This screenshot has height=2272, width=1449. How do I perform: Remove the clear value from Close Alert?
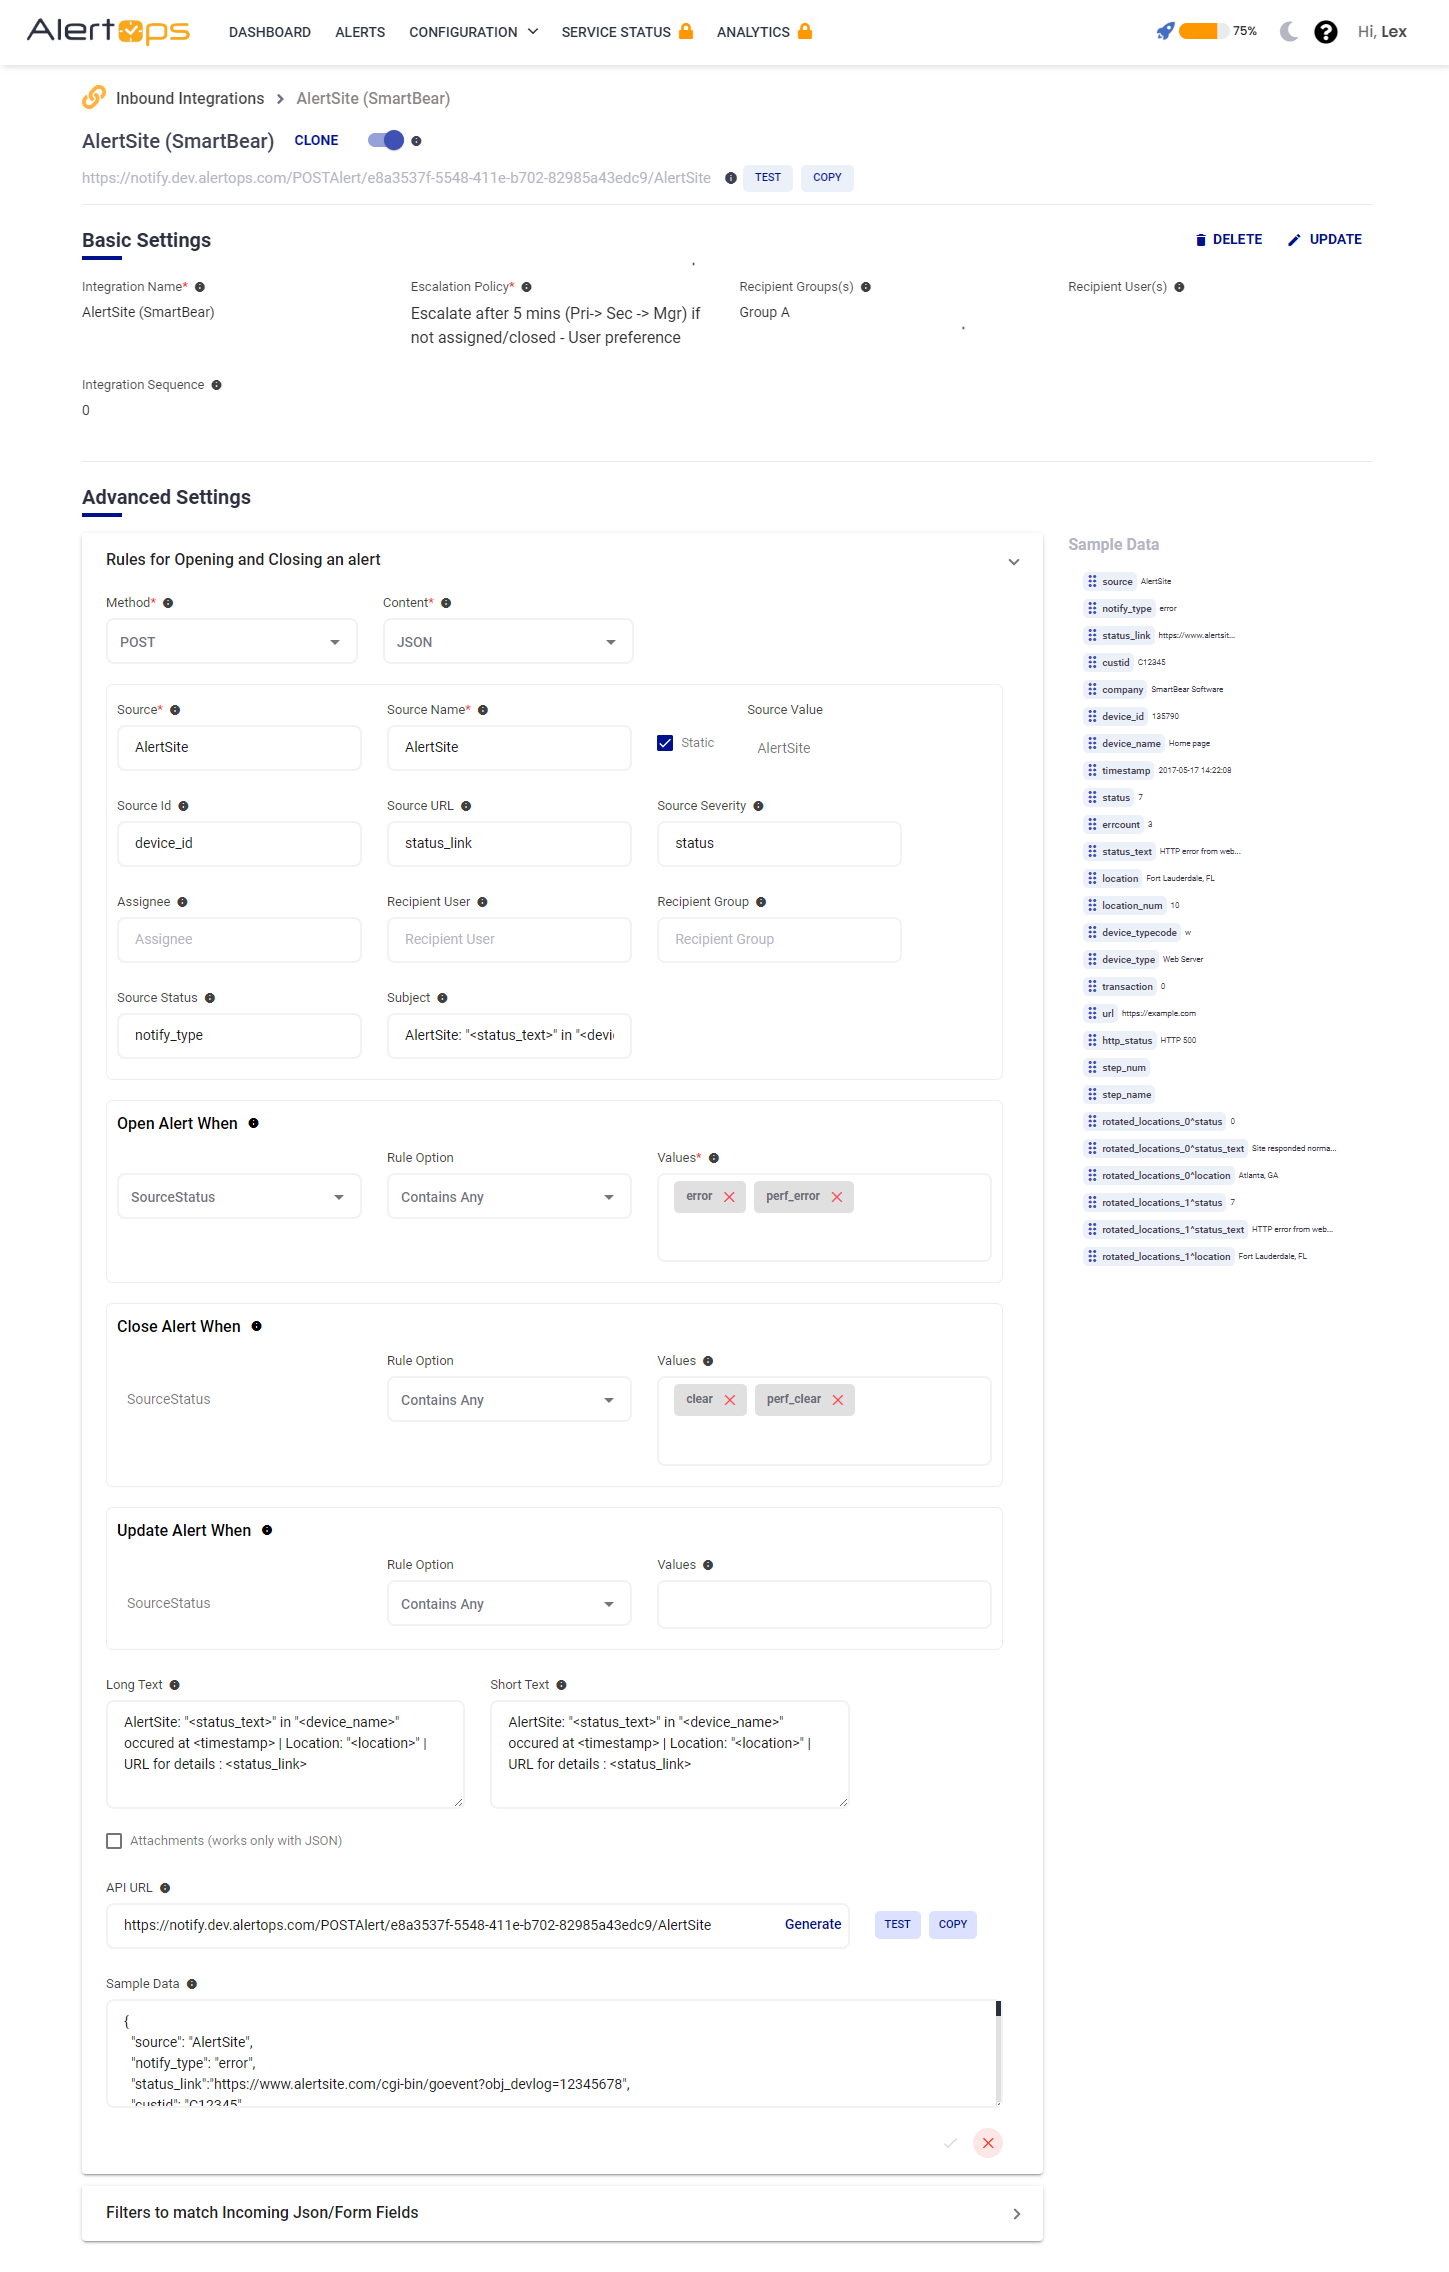coord(730,1400)
